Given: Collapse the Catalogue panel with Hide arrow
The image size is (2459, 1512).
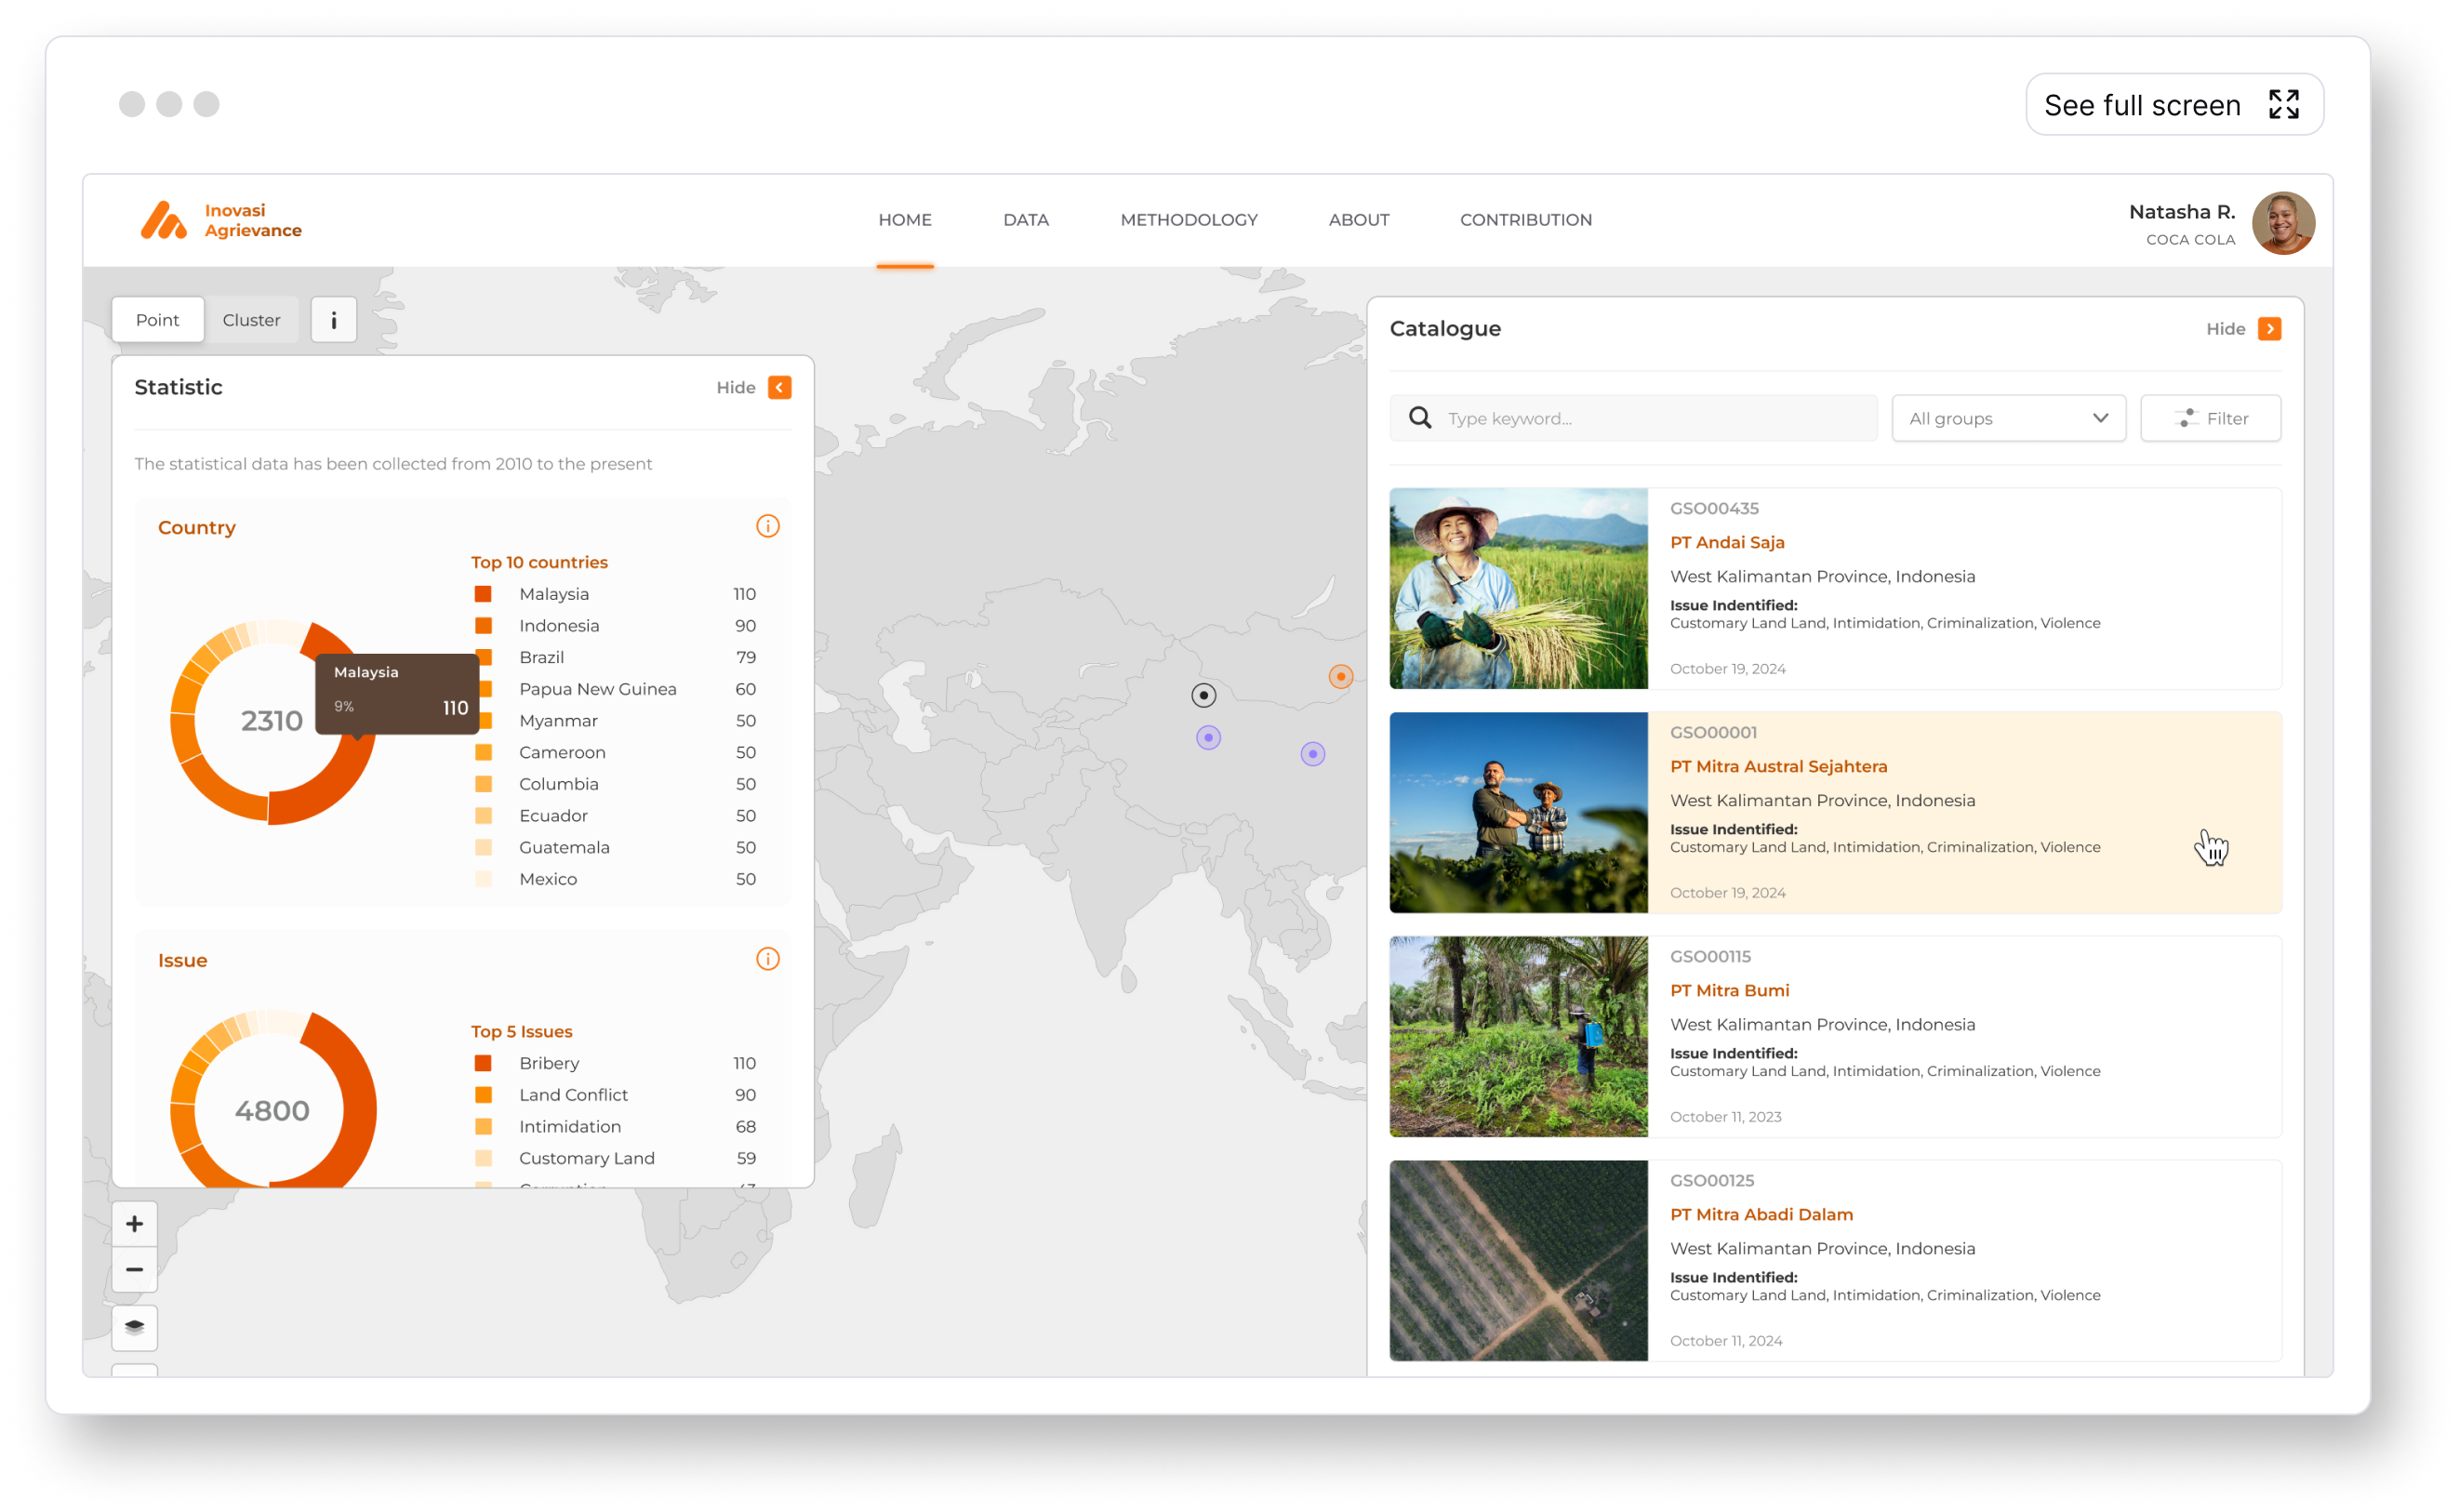Looking at the screenshot, I should [2269, 329].
